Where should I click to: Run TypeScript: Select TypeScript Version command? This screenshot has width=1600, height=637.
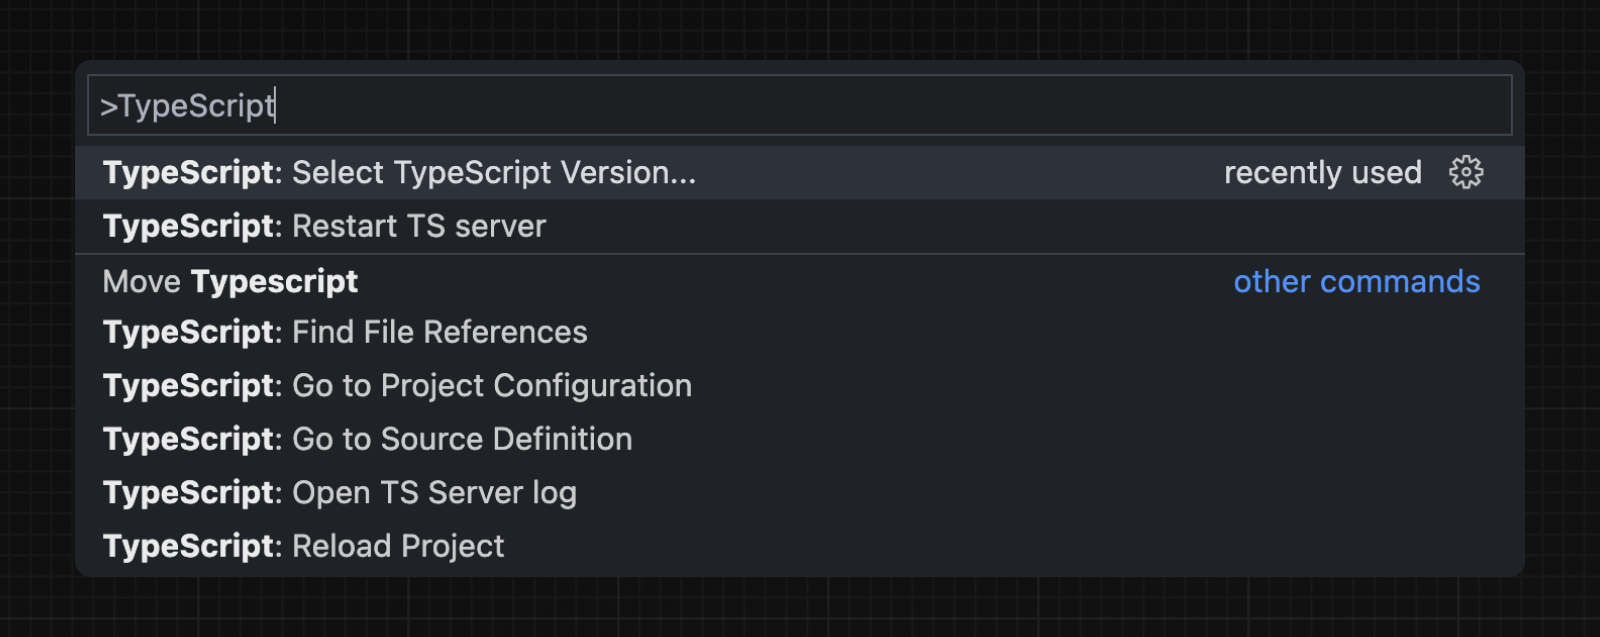point(400,172)
